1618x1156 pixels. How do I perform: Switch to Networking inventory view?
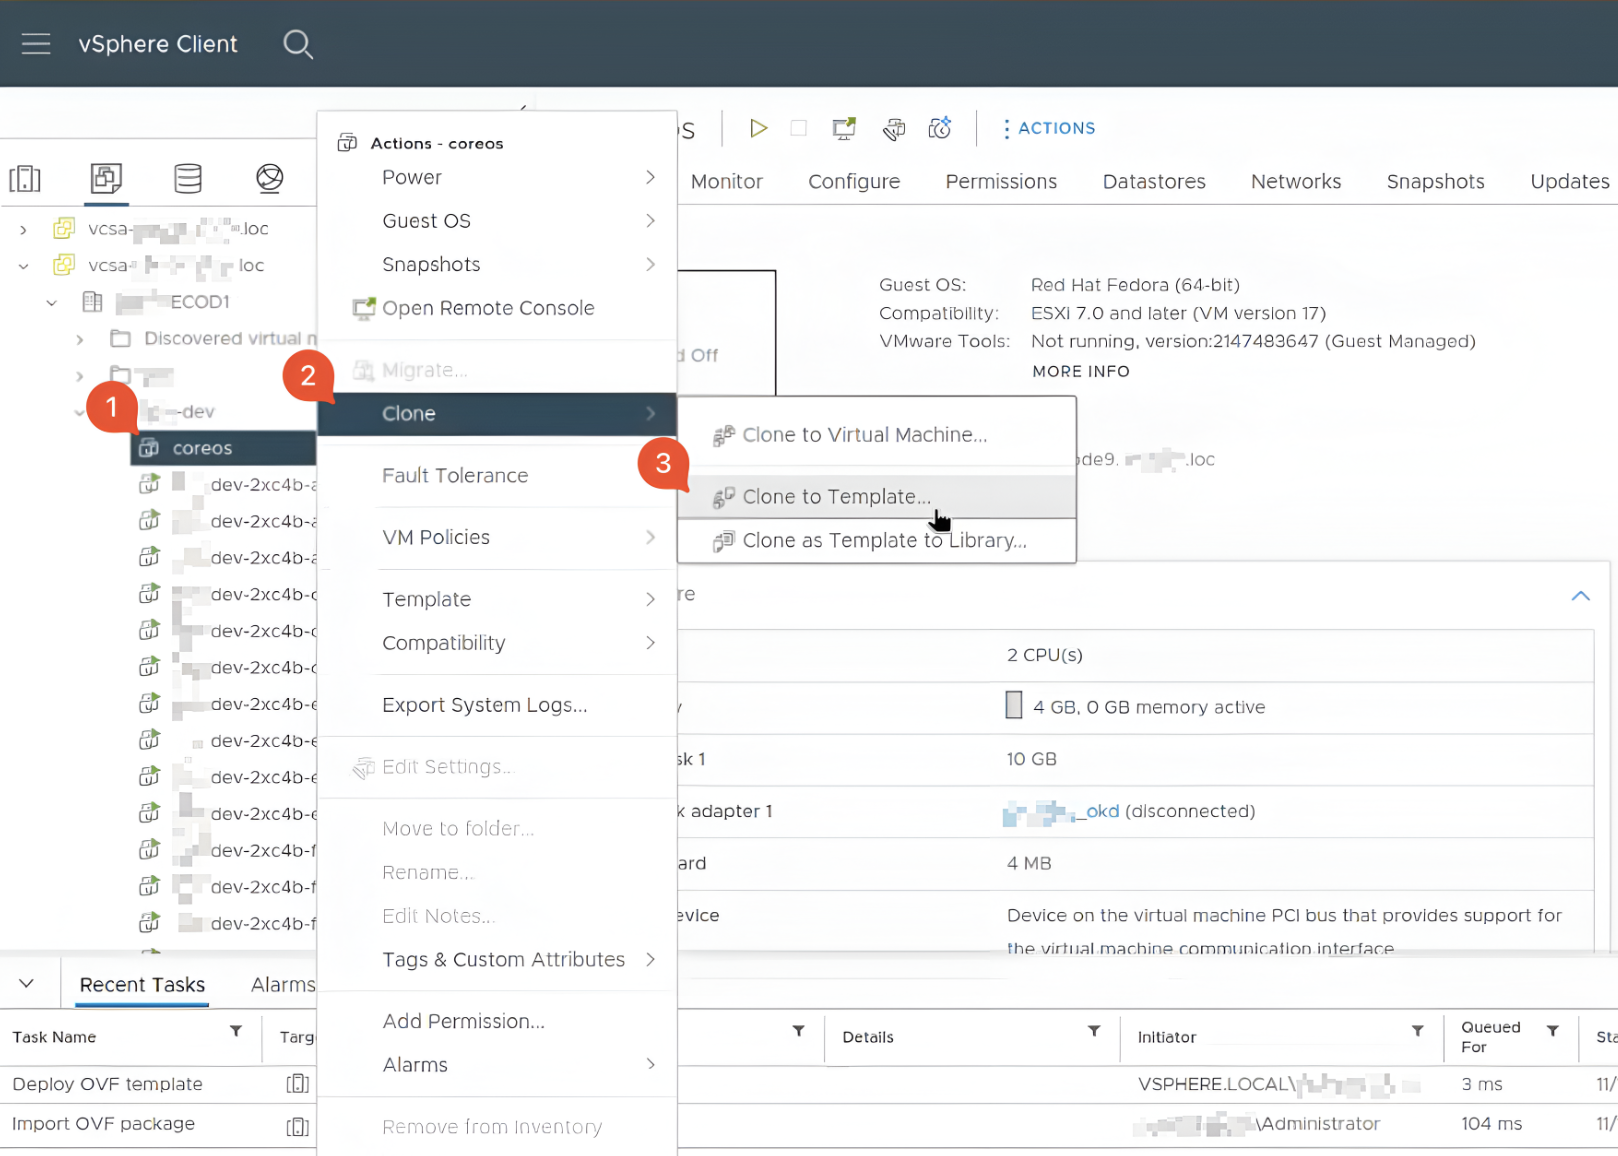(x=269, y=179)
